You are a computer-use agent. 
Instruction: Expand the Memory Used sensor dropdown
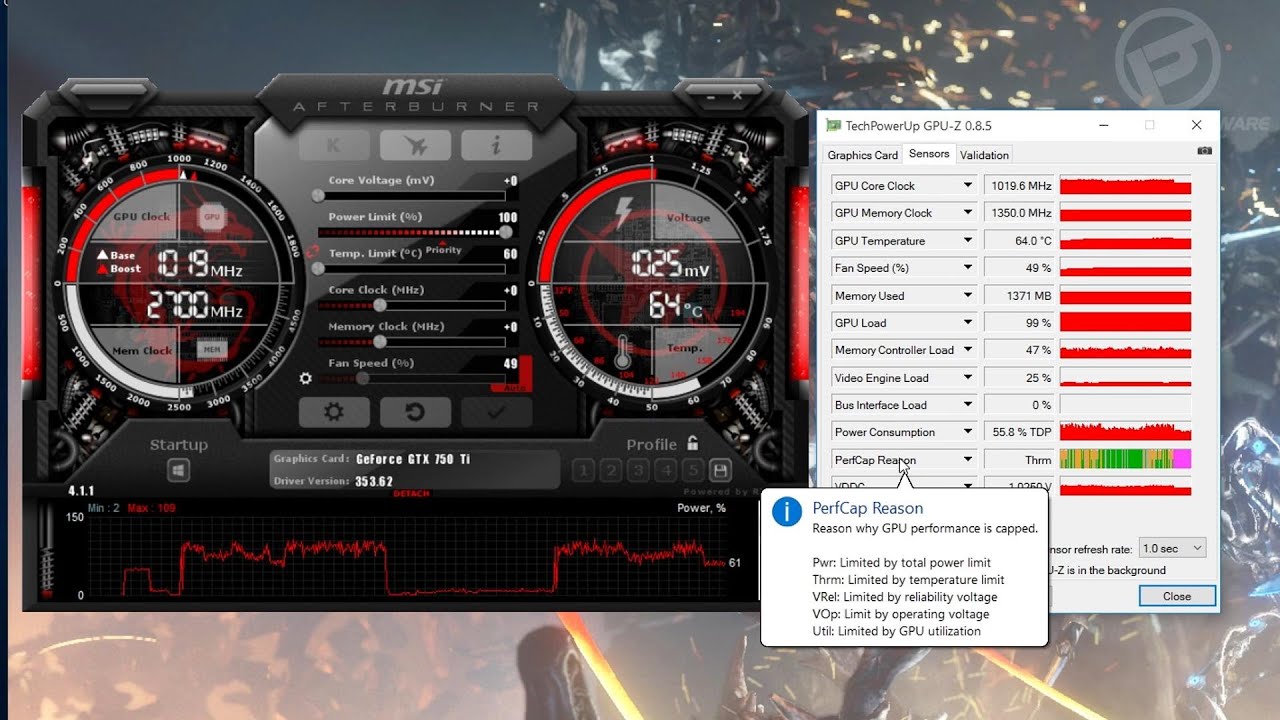click(967, 295)
